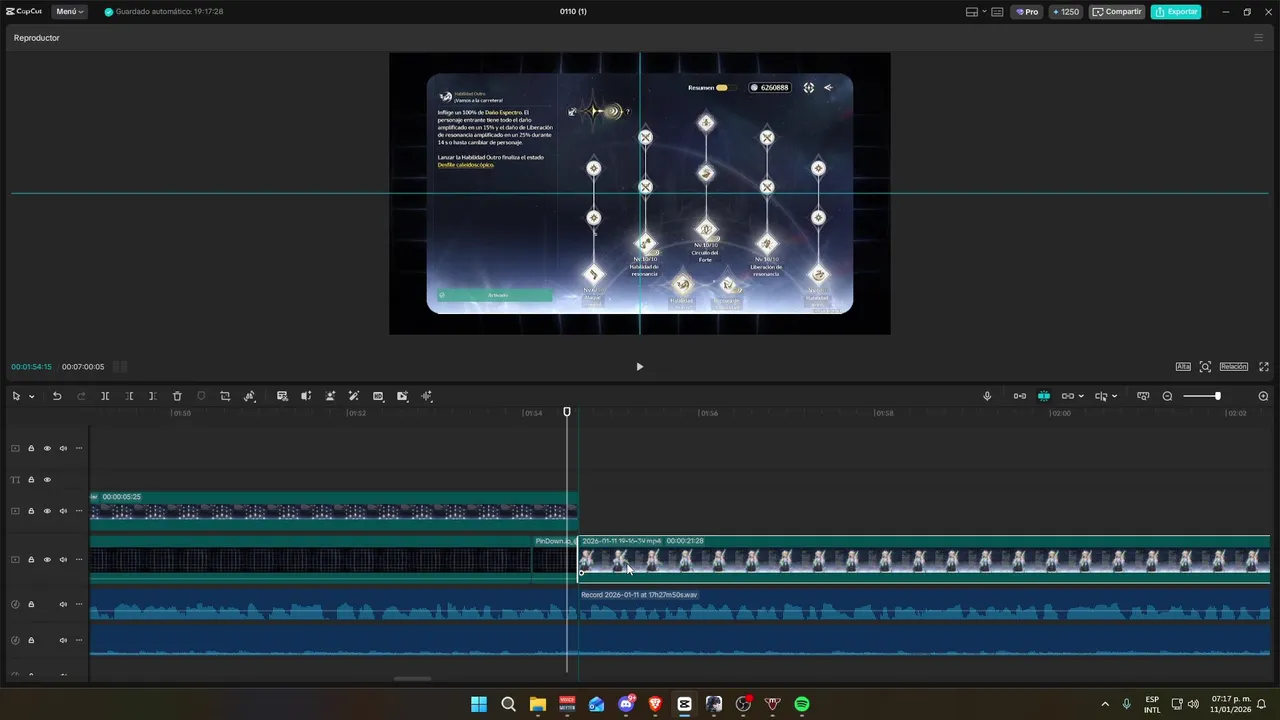This screenshot has width=1280, height=720.
Task: Click the timeline playhead marker
Action: pyautogui.click(x=567, y=412)
